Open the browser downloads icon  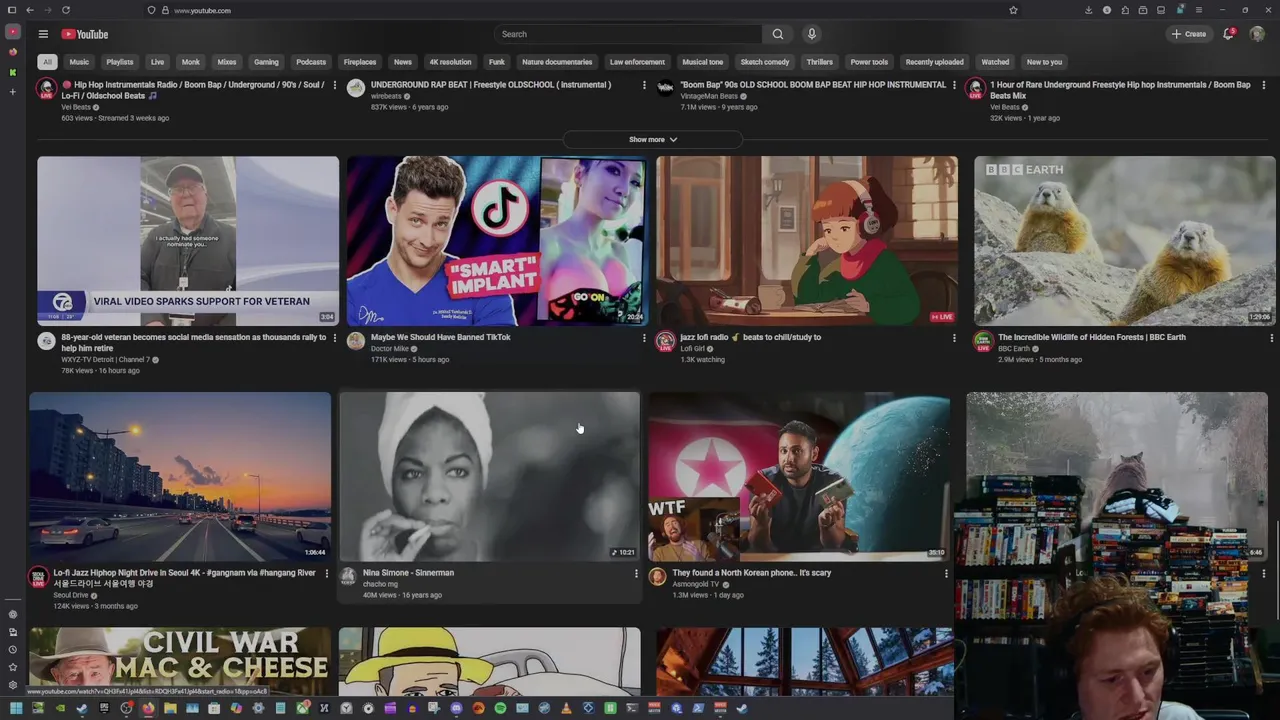[1088, 10]
